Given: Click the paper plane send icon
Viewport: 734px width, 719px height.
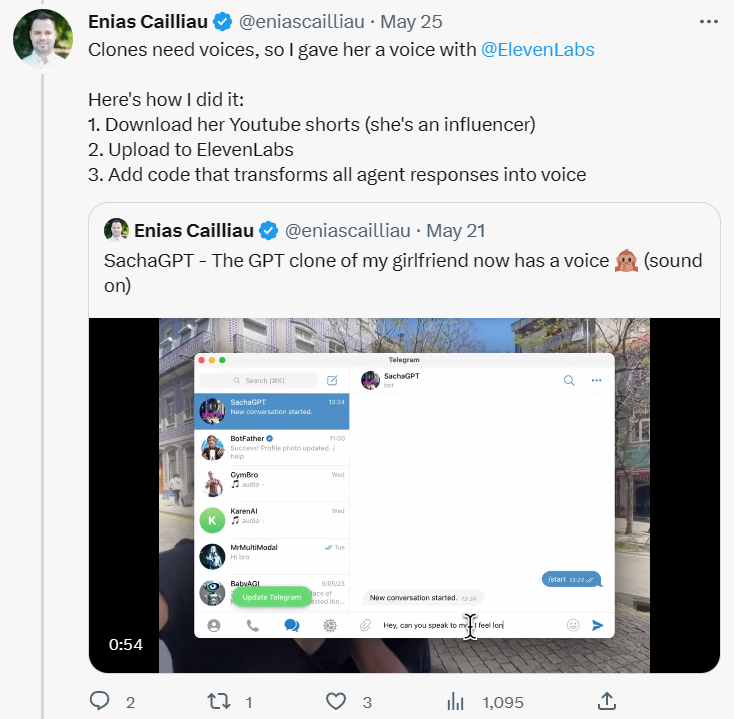Looking at the screenshot, I should (598, 625).
